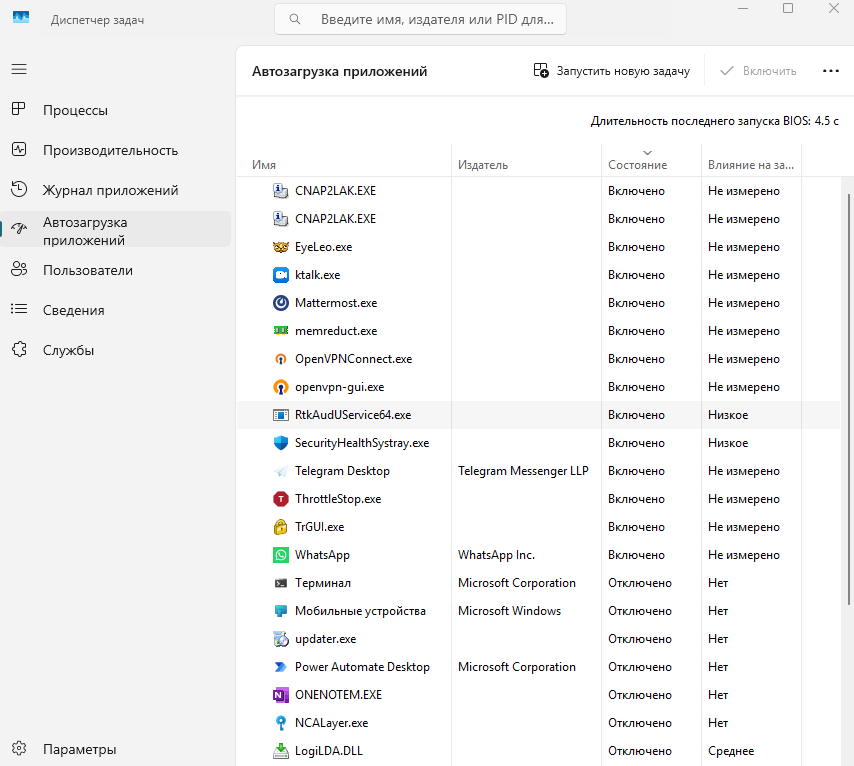
Task: Click the search field at the top
Action: pos(420,19)
